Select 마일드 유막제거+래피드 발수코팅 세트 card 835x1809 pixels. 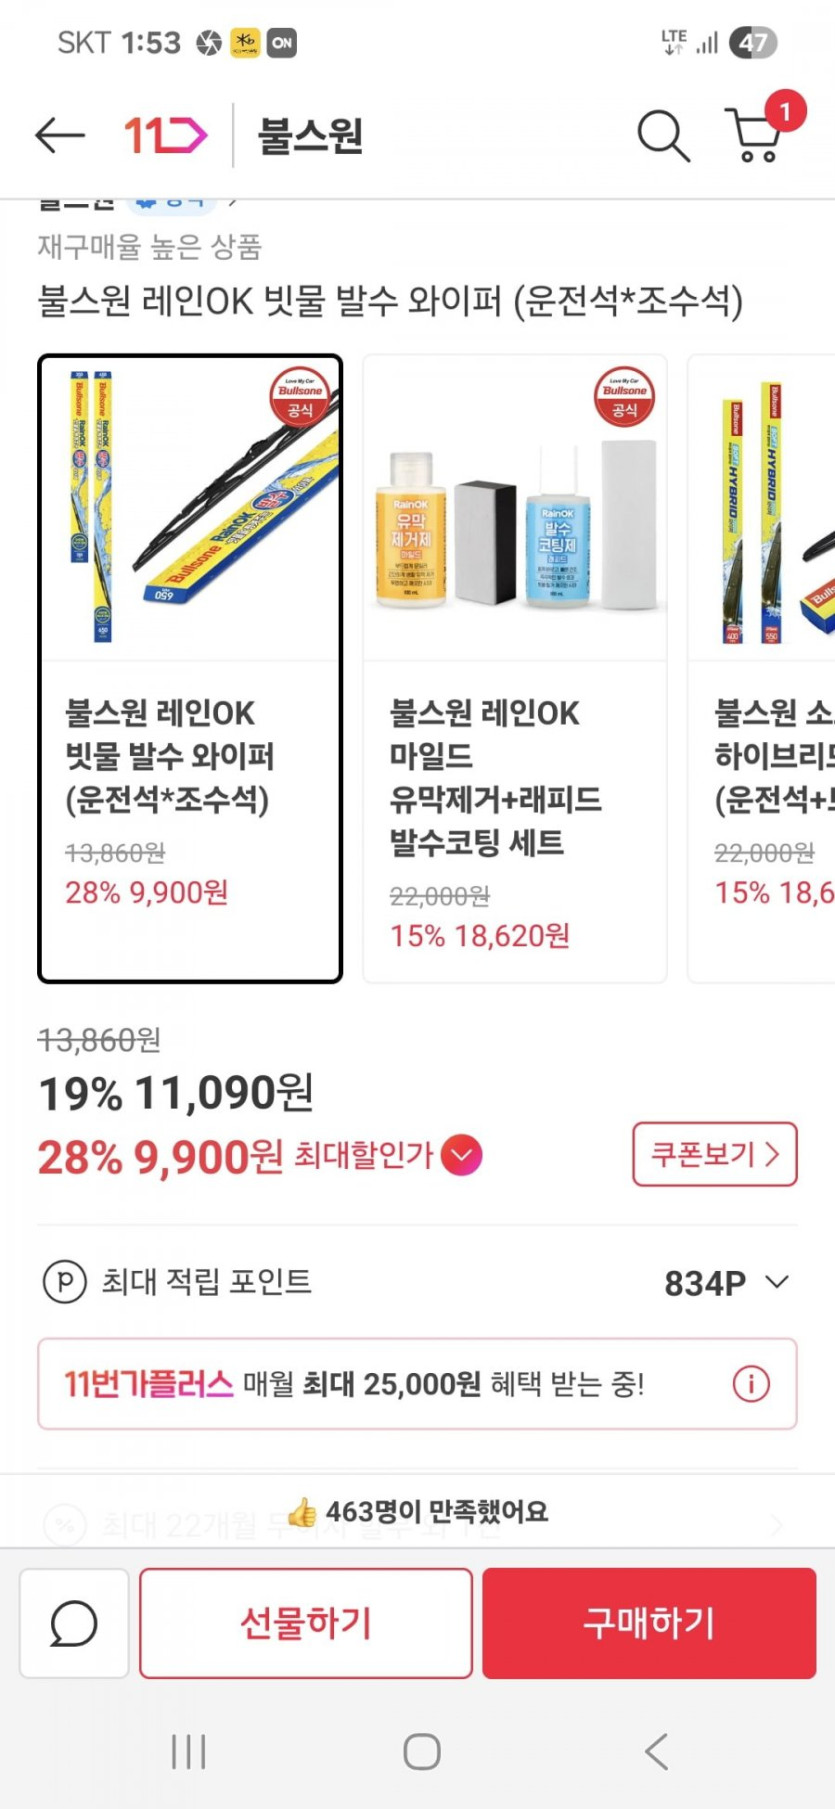(514, 668)
